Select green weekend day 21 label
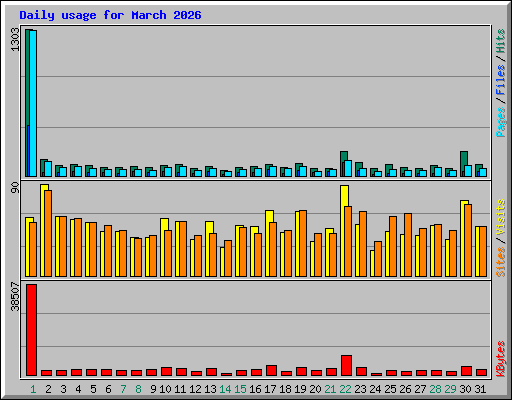Image resolution: width=512 pixels, height=400 pixels. pyautogui.click(x=330, y=389)
